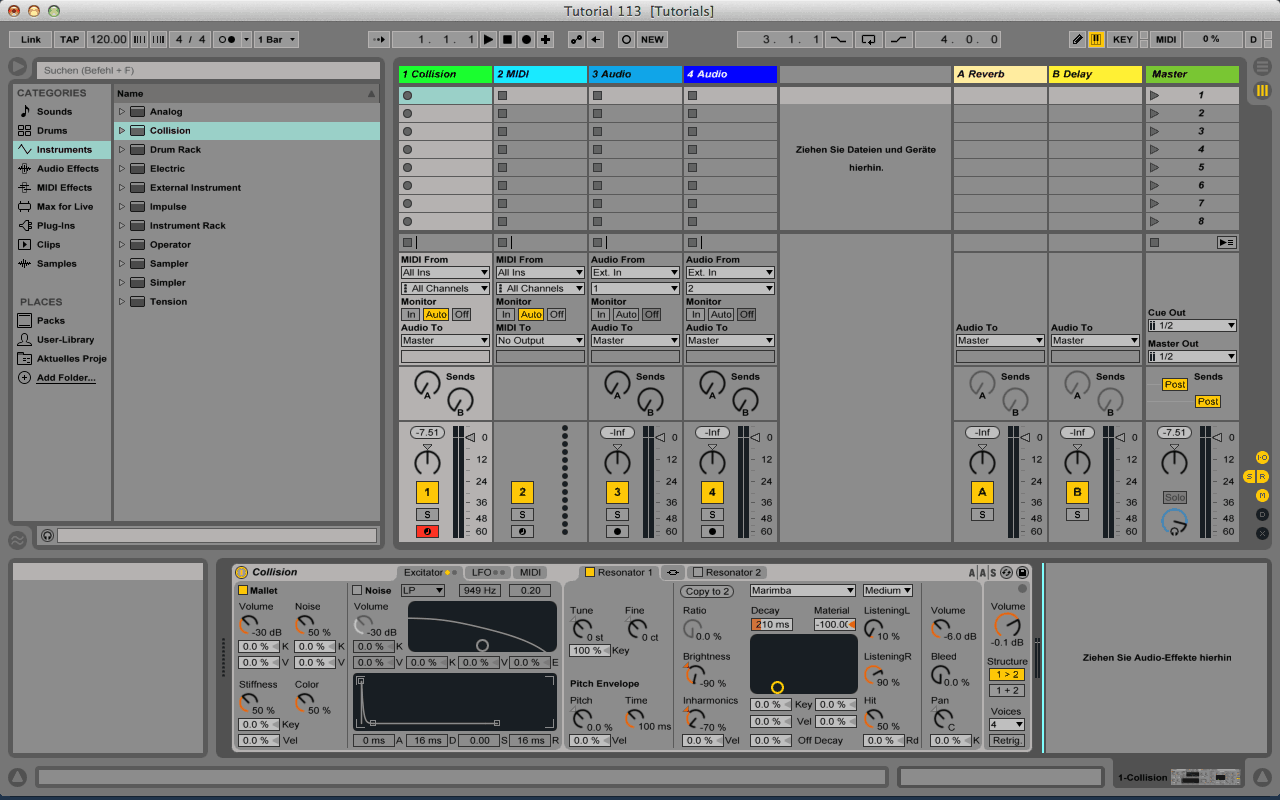The height and width of the screenshot is (800, 1280).
Task: Toggle the Resonator 2 activation checkbox
Action: 698,572
